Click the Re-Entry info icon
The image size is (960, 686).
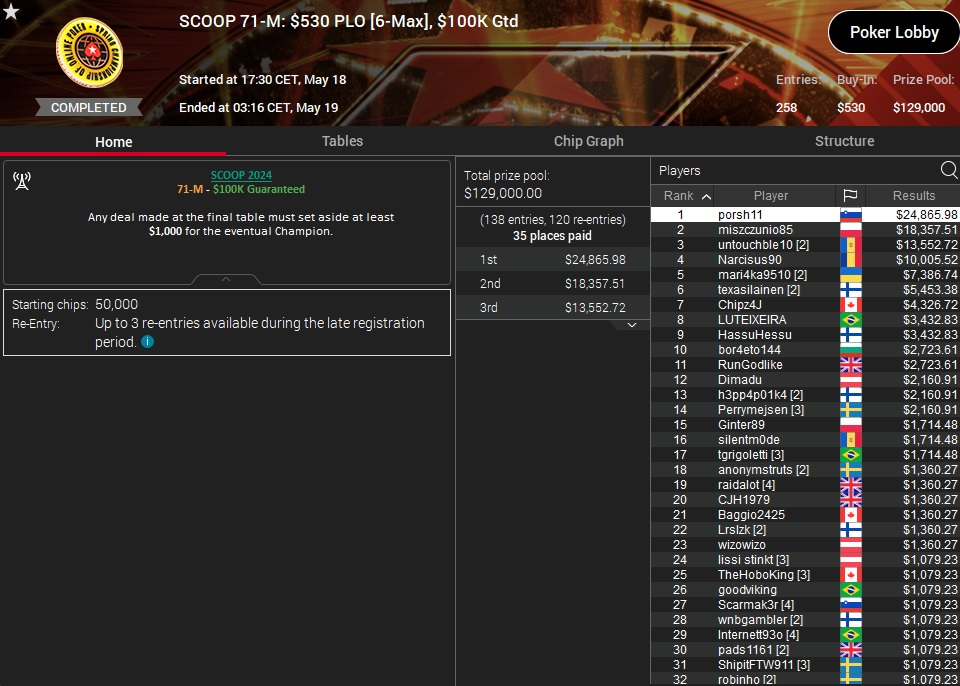click(x=147, y=342)
